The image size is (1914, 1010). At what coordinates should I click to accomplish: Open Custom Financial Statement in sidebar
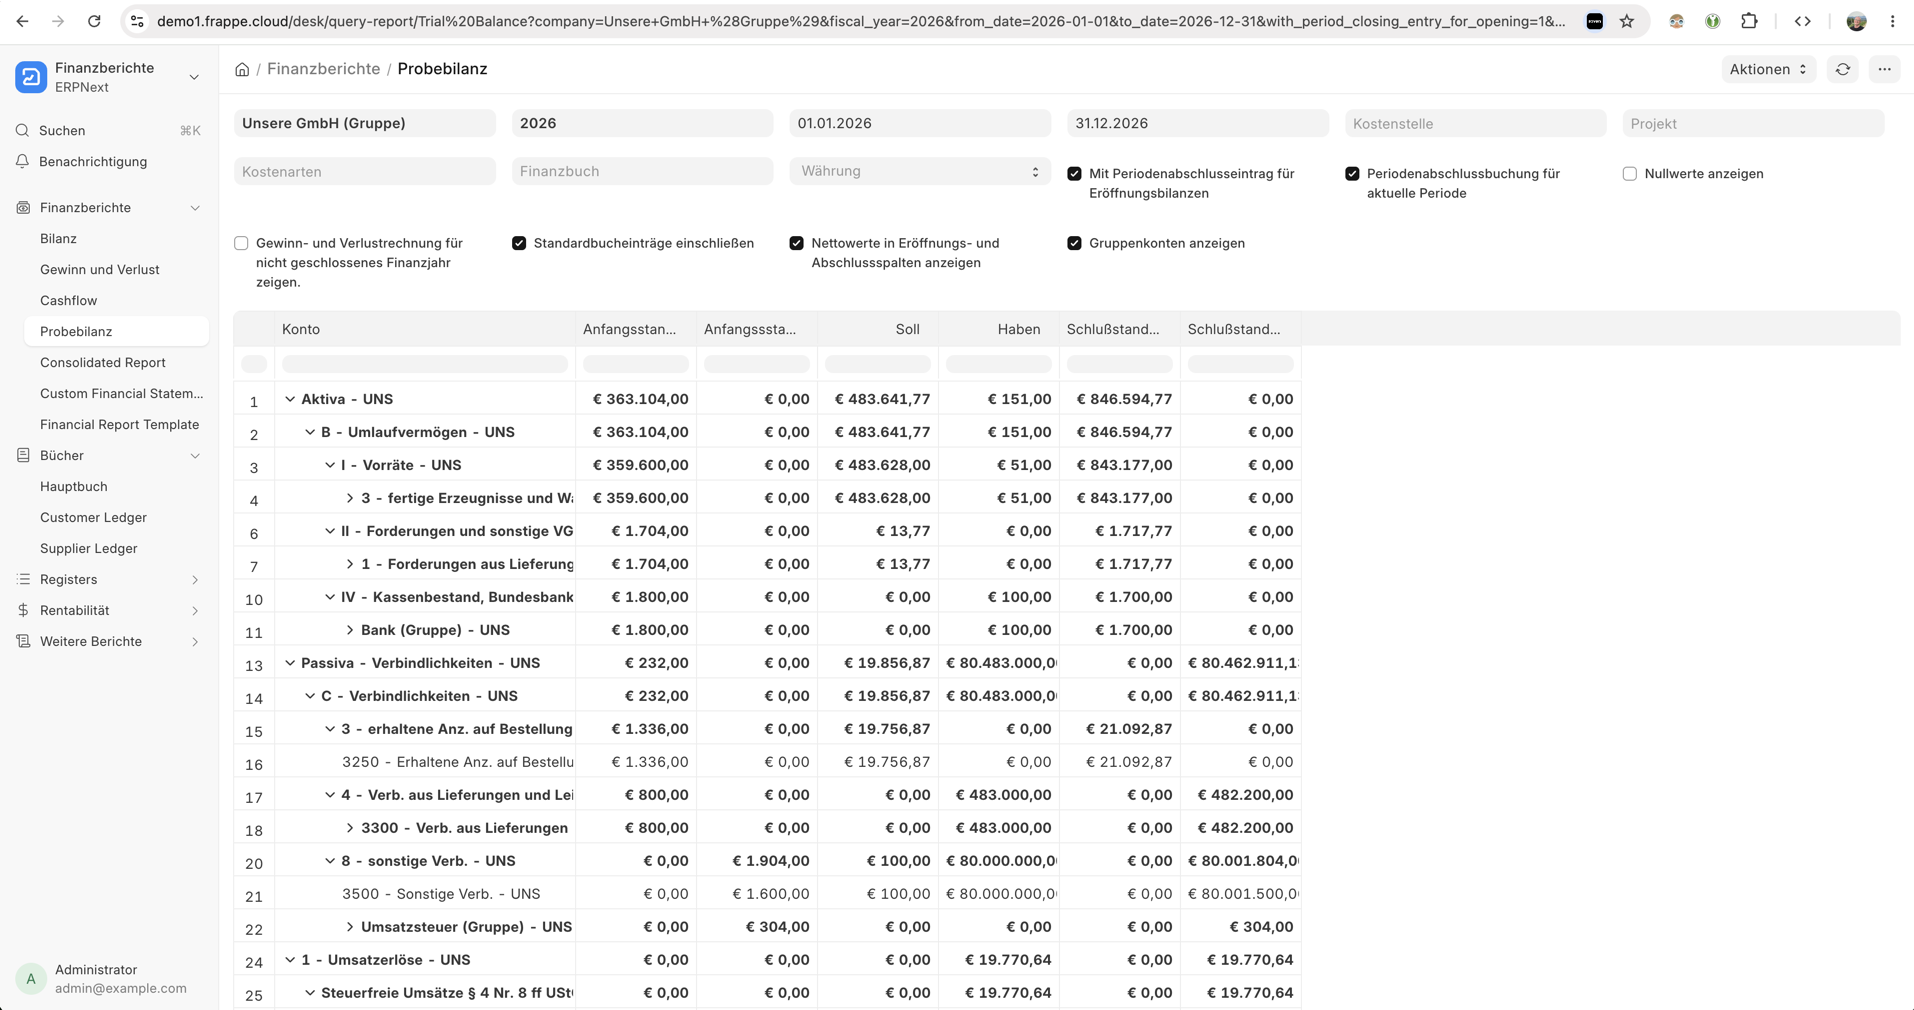[116, 393]
